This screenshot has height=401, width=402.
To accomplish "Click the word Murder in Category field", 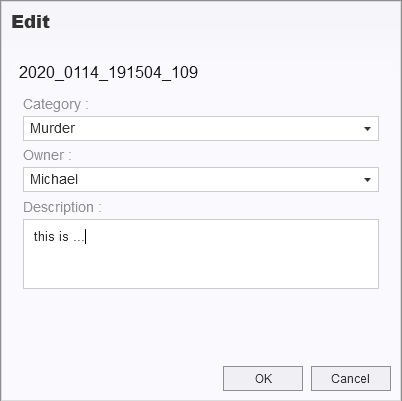I will (x=52, y=128).
